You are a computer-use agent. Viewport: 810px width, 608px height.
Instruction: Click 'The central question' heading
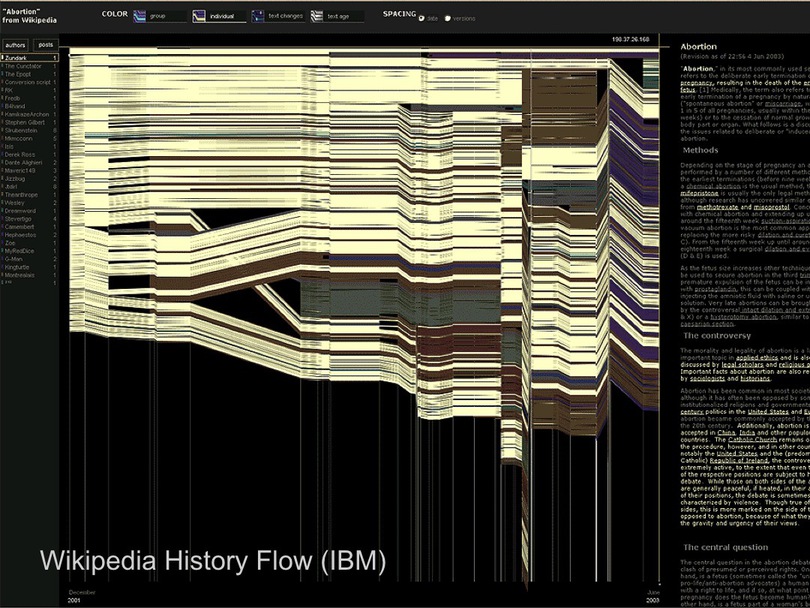pos(725,548)
